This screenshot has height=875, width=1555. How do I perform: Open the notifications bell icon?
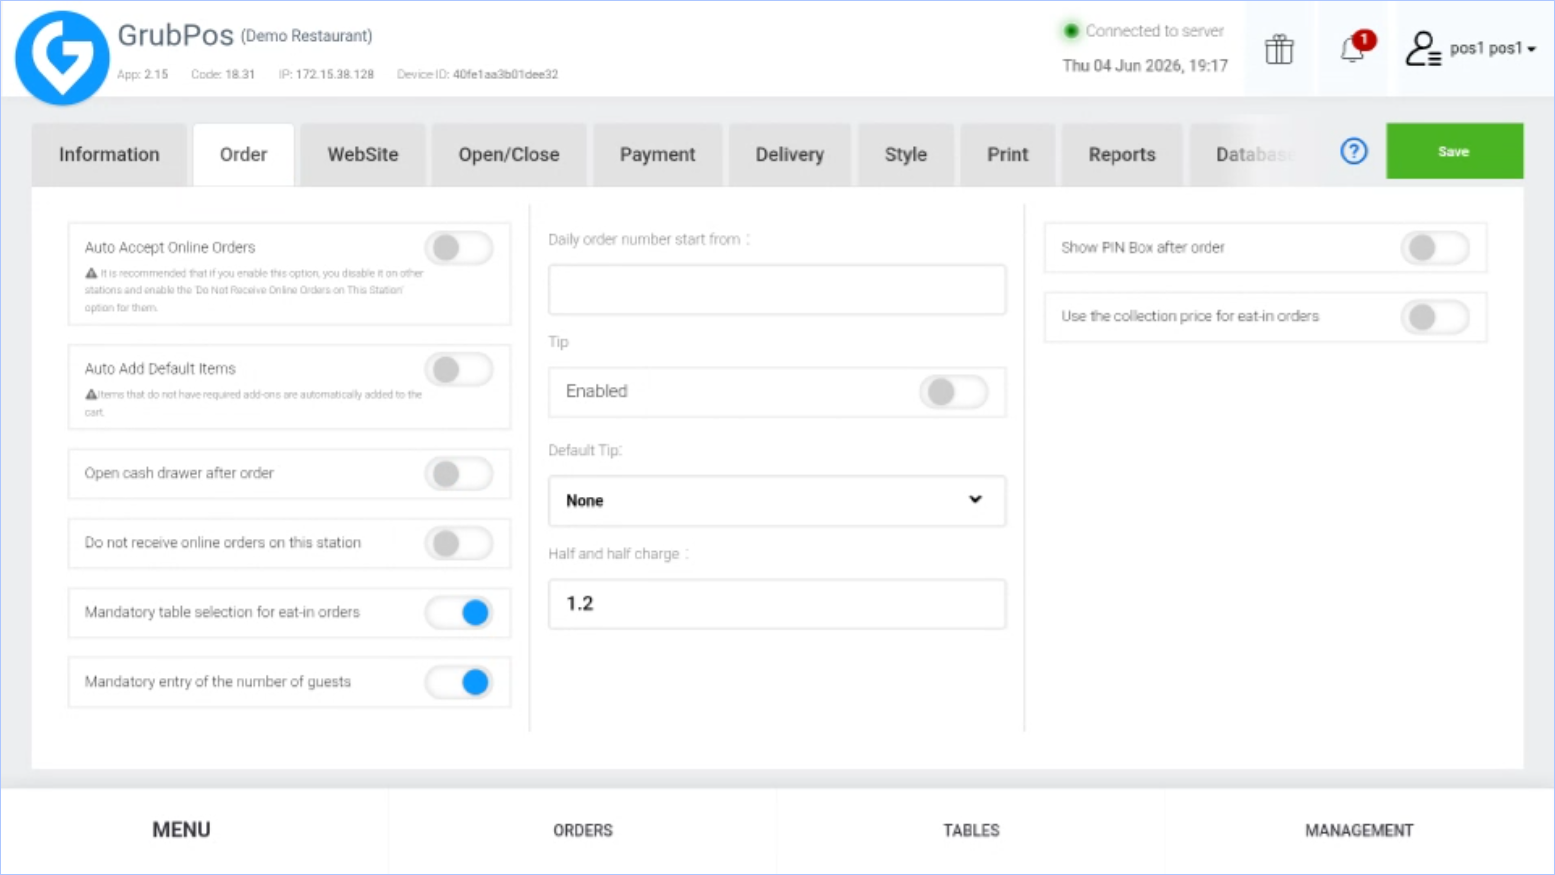pyautogui.click(x=1354, y=48)
